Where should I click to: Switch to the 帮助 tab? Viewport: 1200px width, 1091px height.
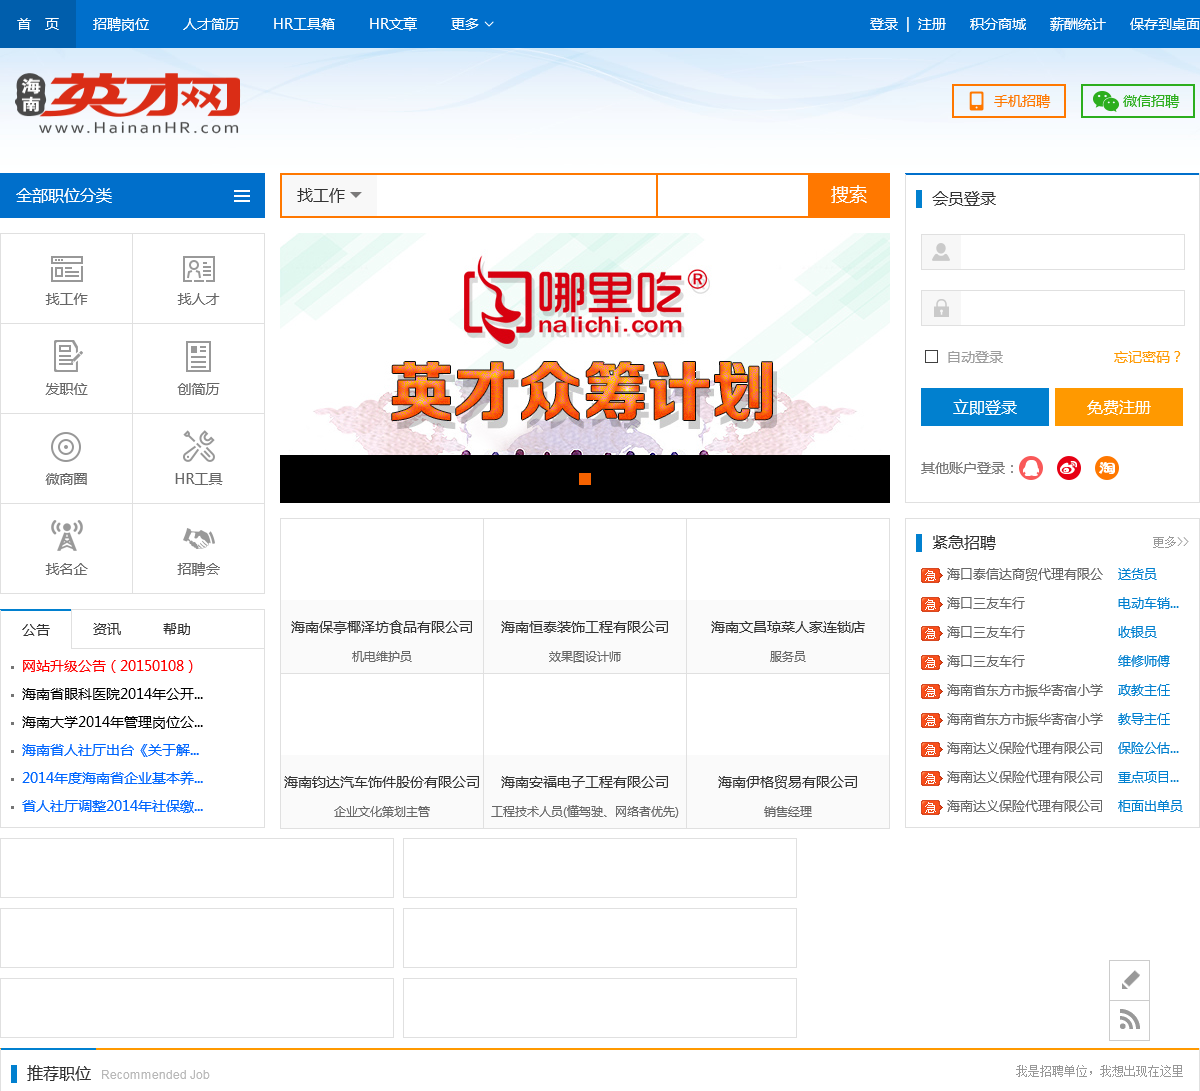pyautogui.click(x=177, y=629)
